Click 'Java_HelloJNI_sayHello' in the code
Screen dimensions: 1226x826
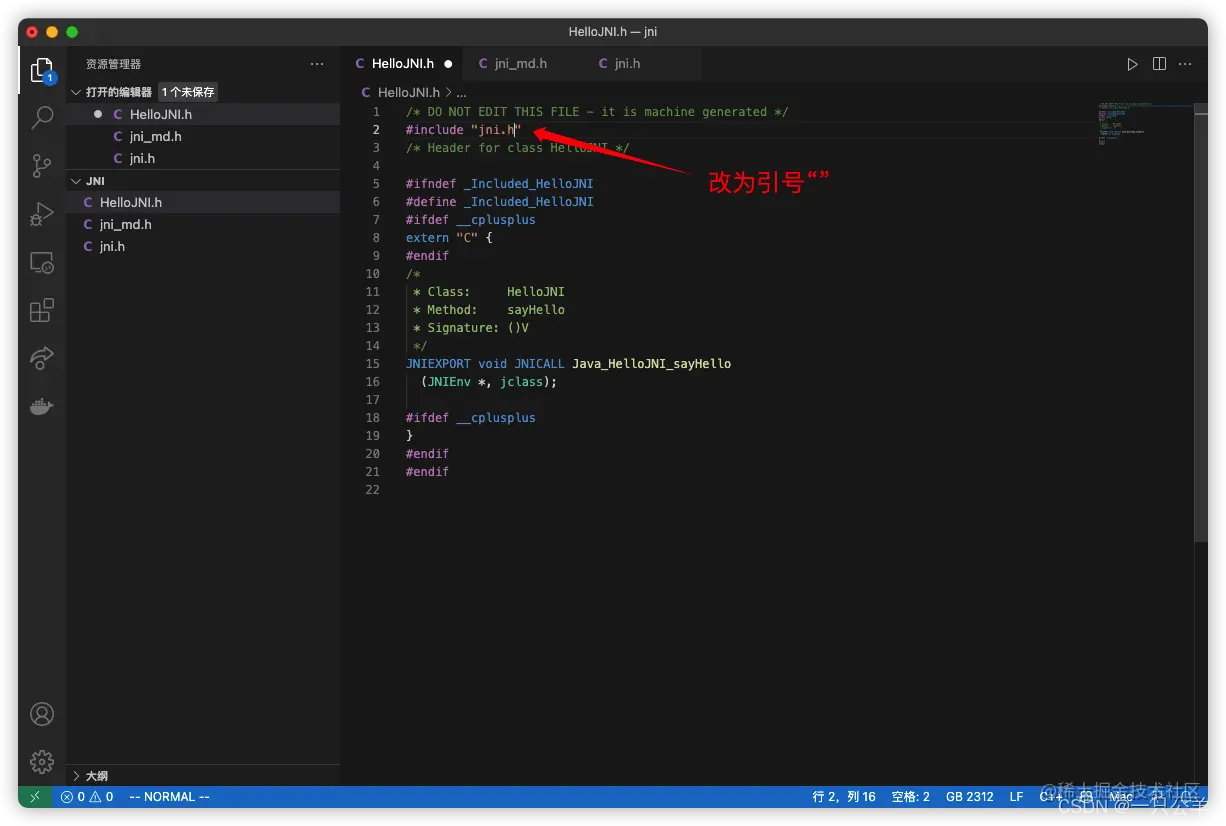[652, 364]
